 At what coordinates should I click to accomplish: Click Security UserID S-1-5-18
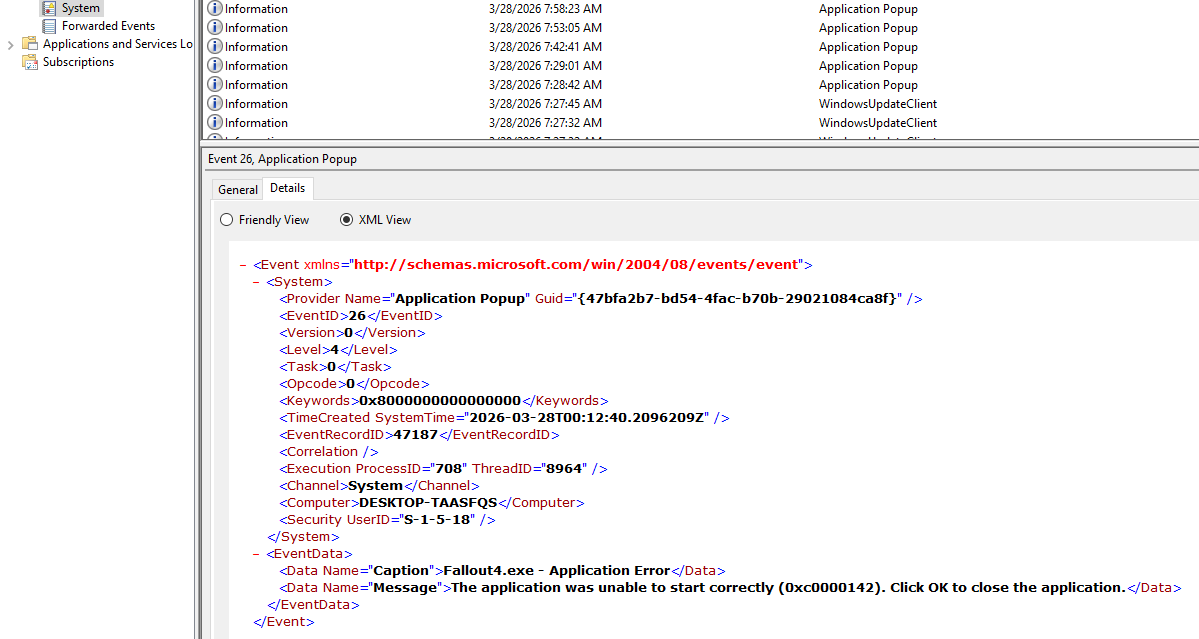coord(437,520)
